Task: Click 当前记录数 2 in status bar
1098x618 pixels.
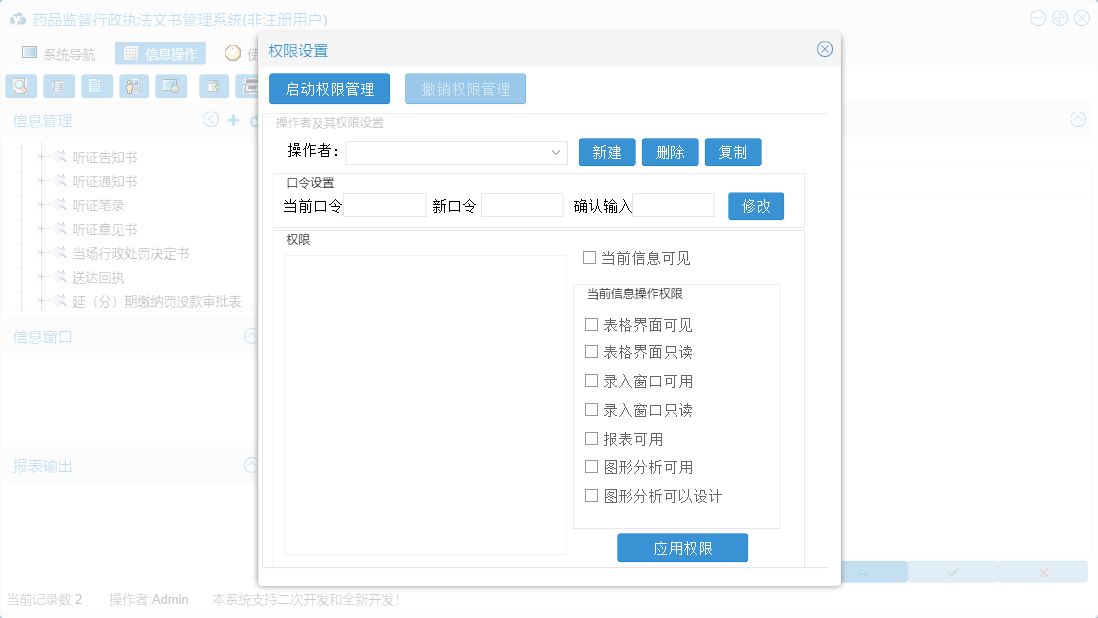Action: (44, 599)
